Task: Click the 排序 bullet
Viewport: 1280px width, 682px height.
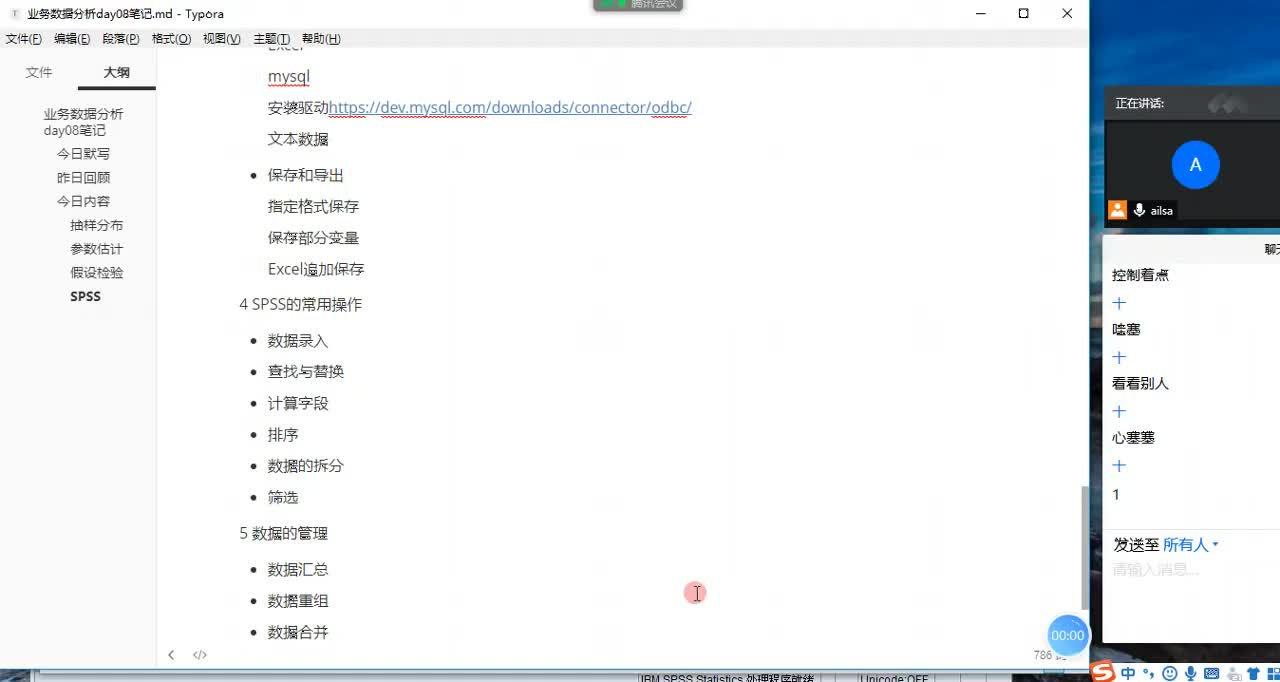Action: (x=283, y=435)
